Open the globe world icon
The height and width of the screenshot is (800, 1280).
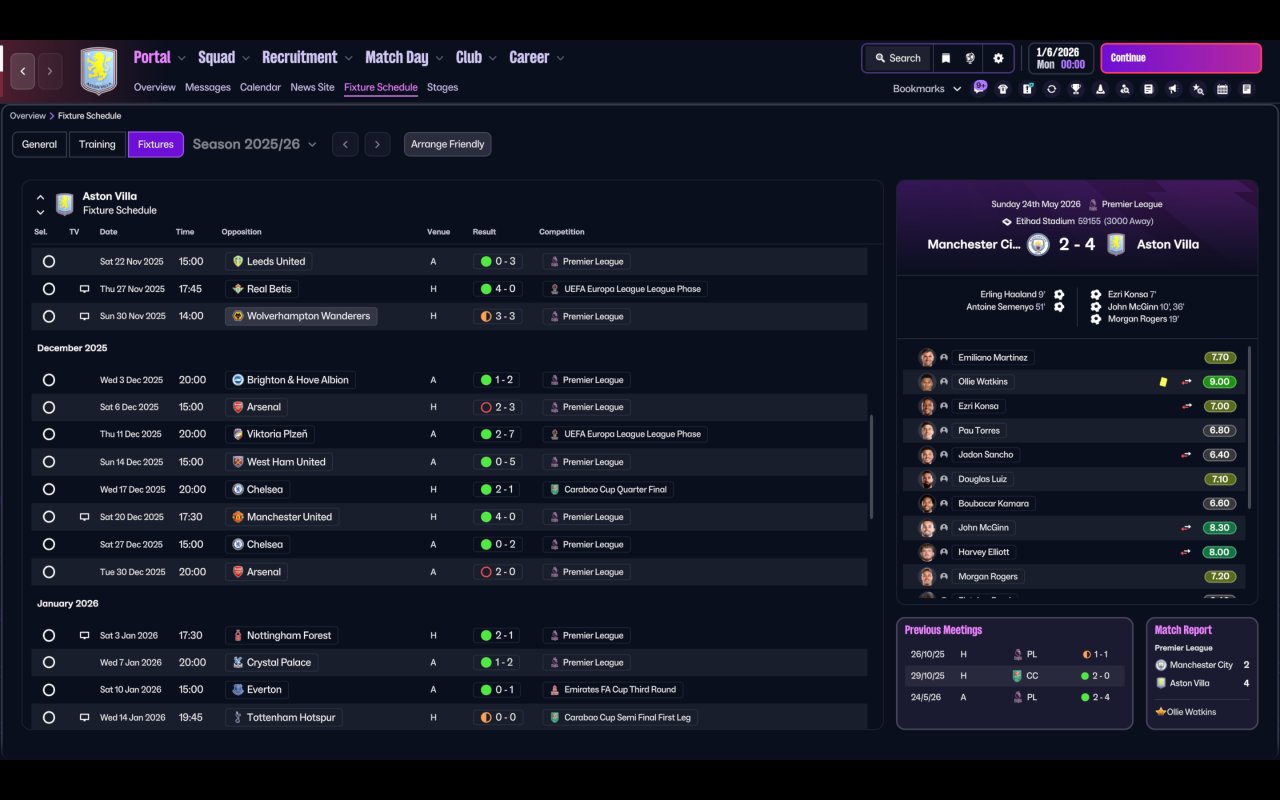[x=970, y=58]
